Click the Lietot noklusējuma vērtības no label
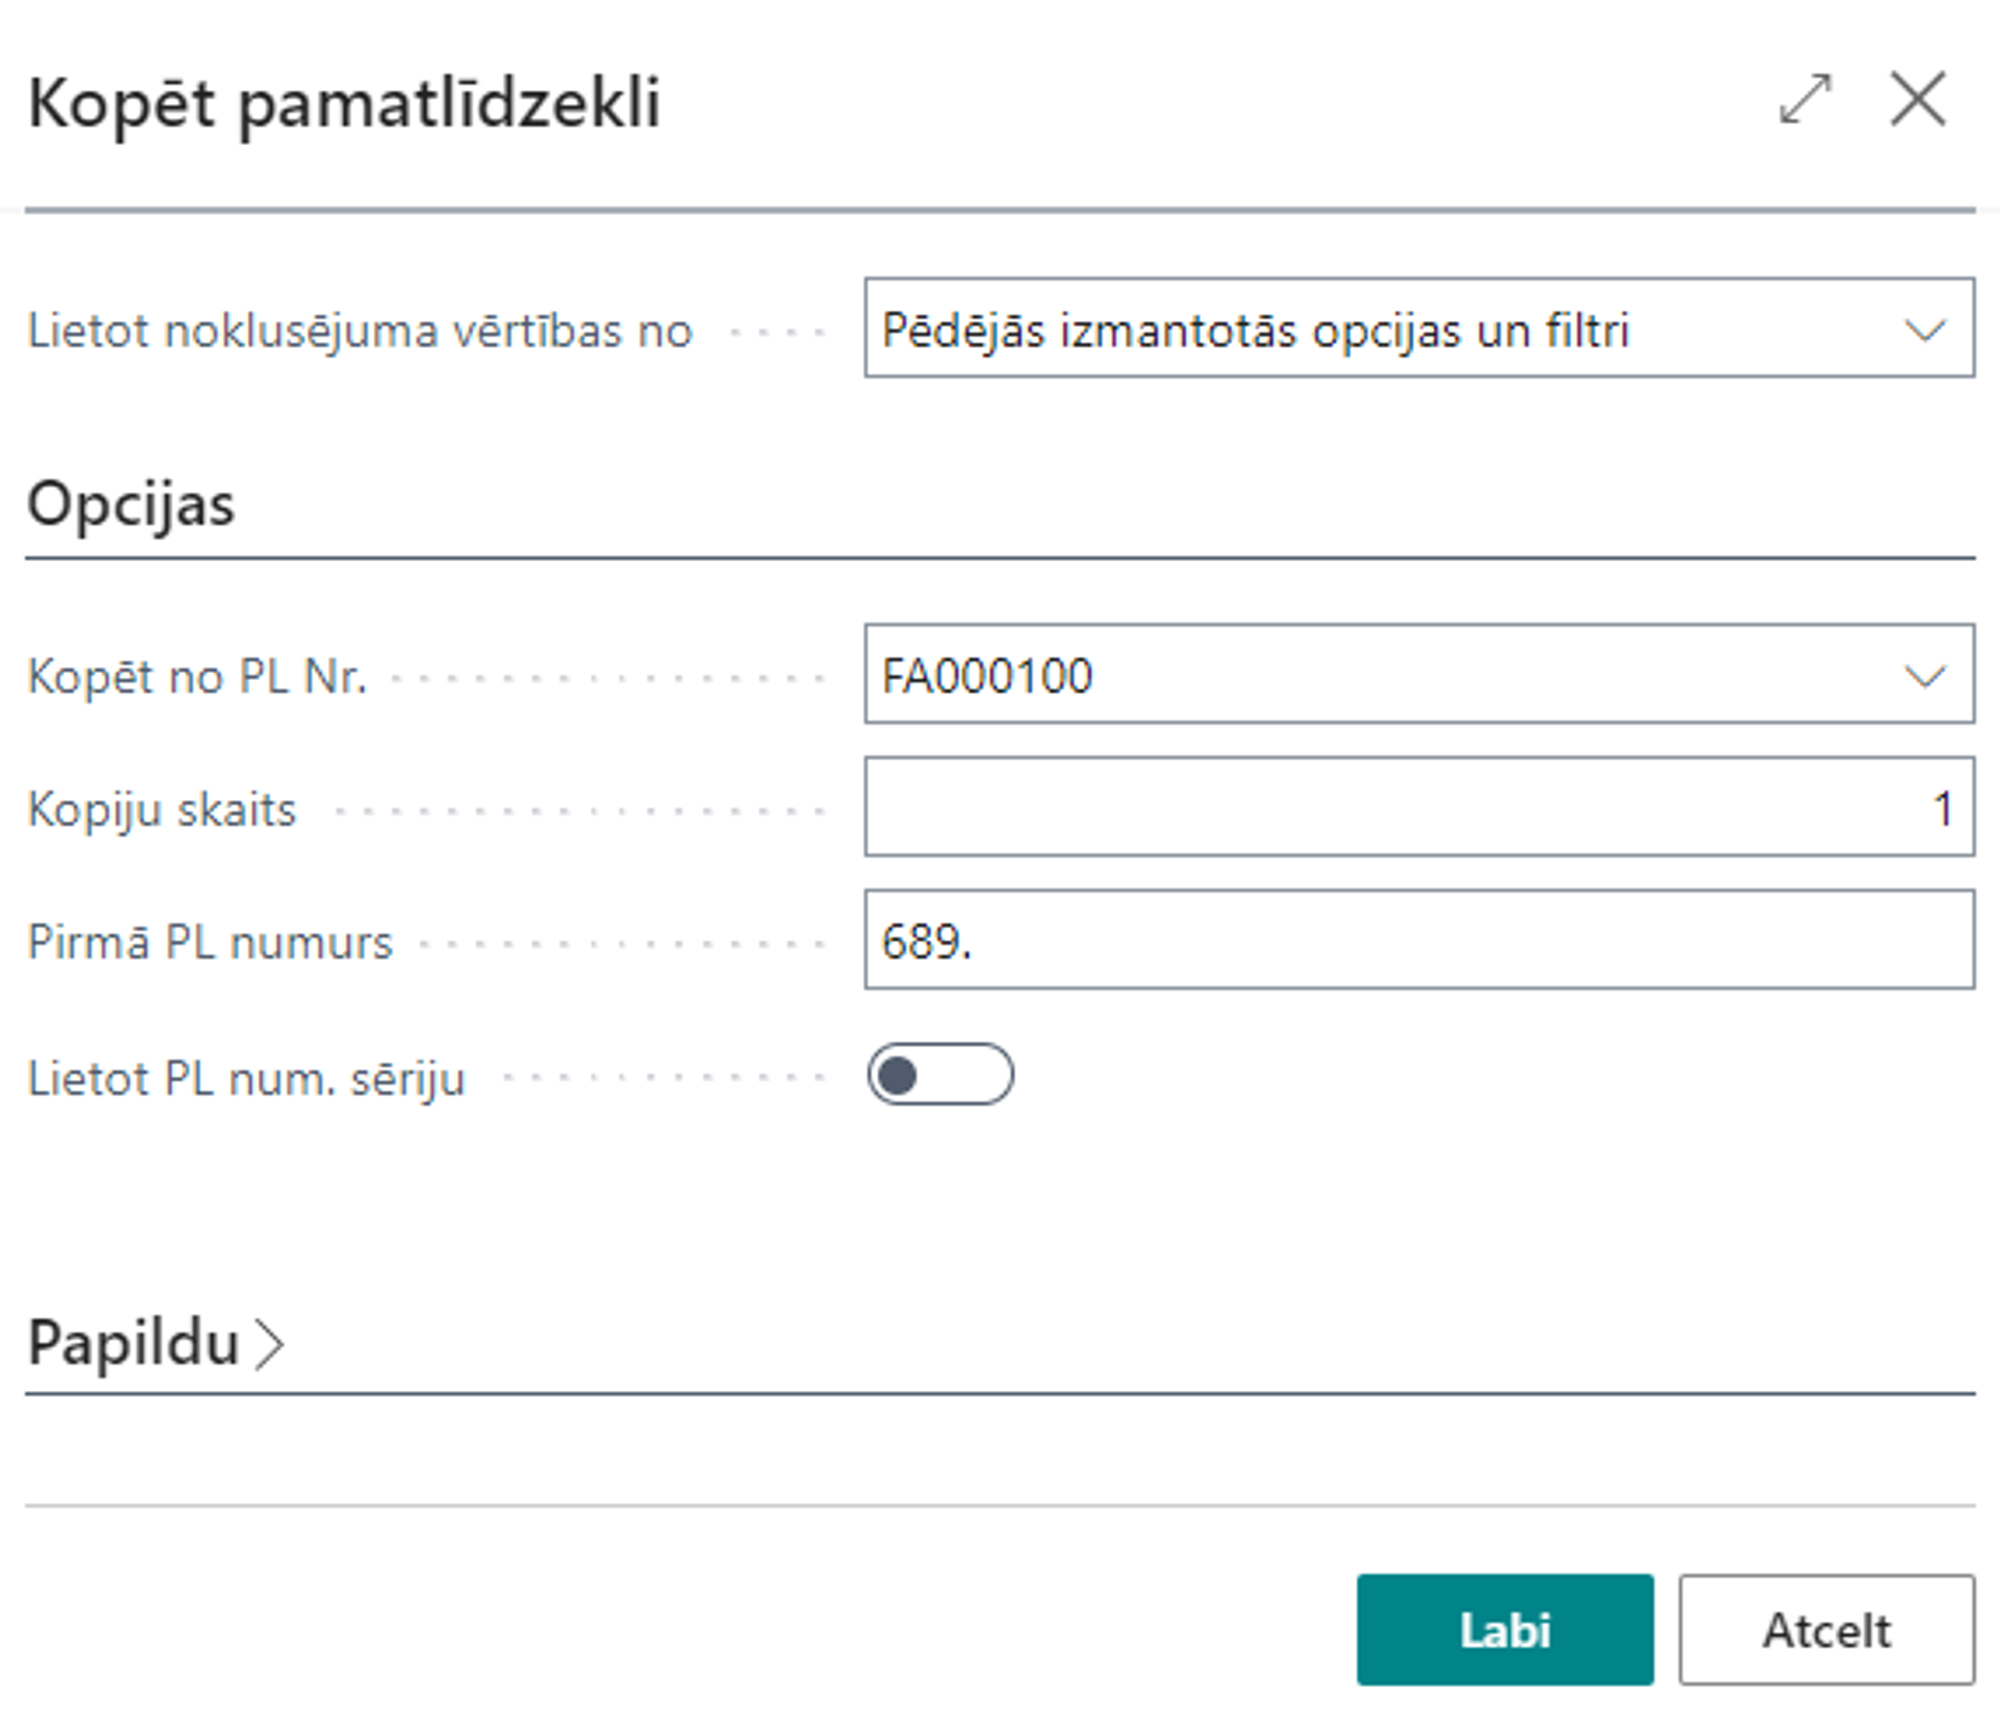 click(360, 331)
